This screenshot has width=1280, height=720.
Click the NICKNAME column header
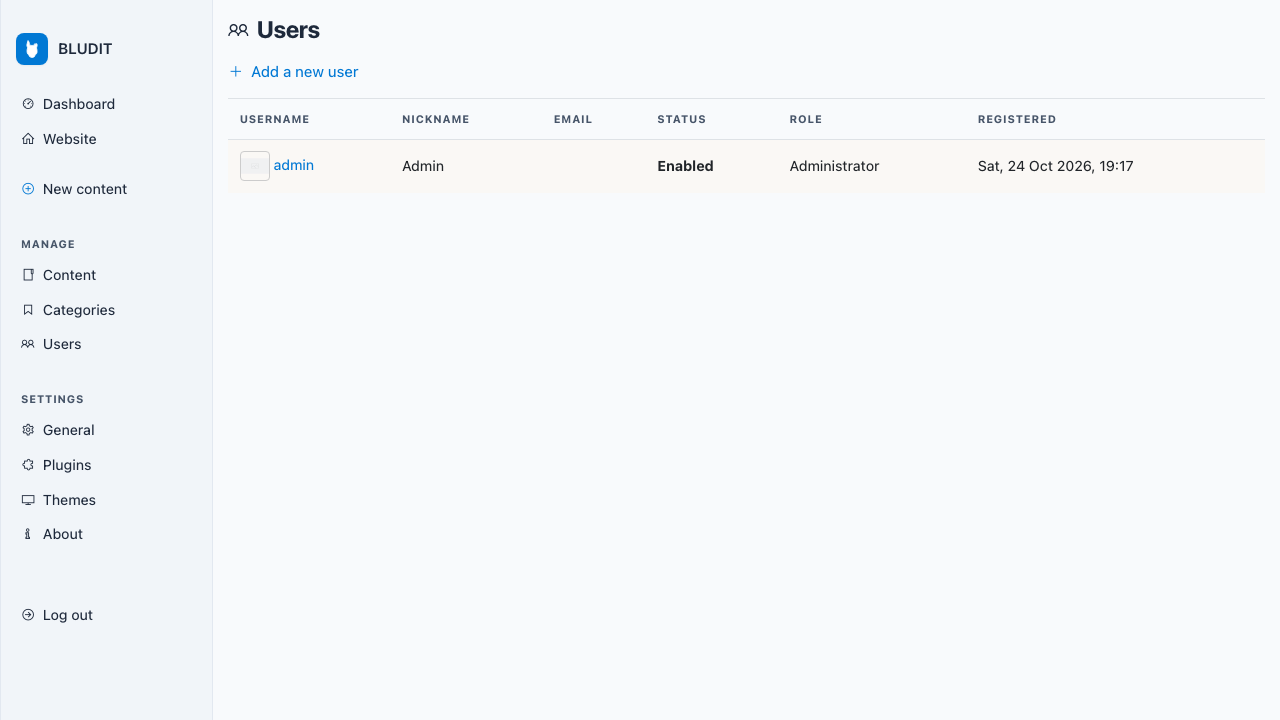click(436, 119)
